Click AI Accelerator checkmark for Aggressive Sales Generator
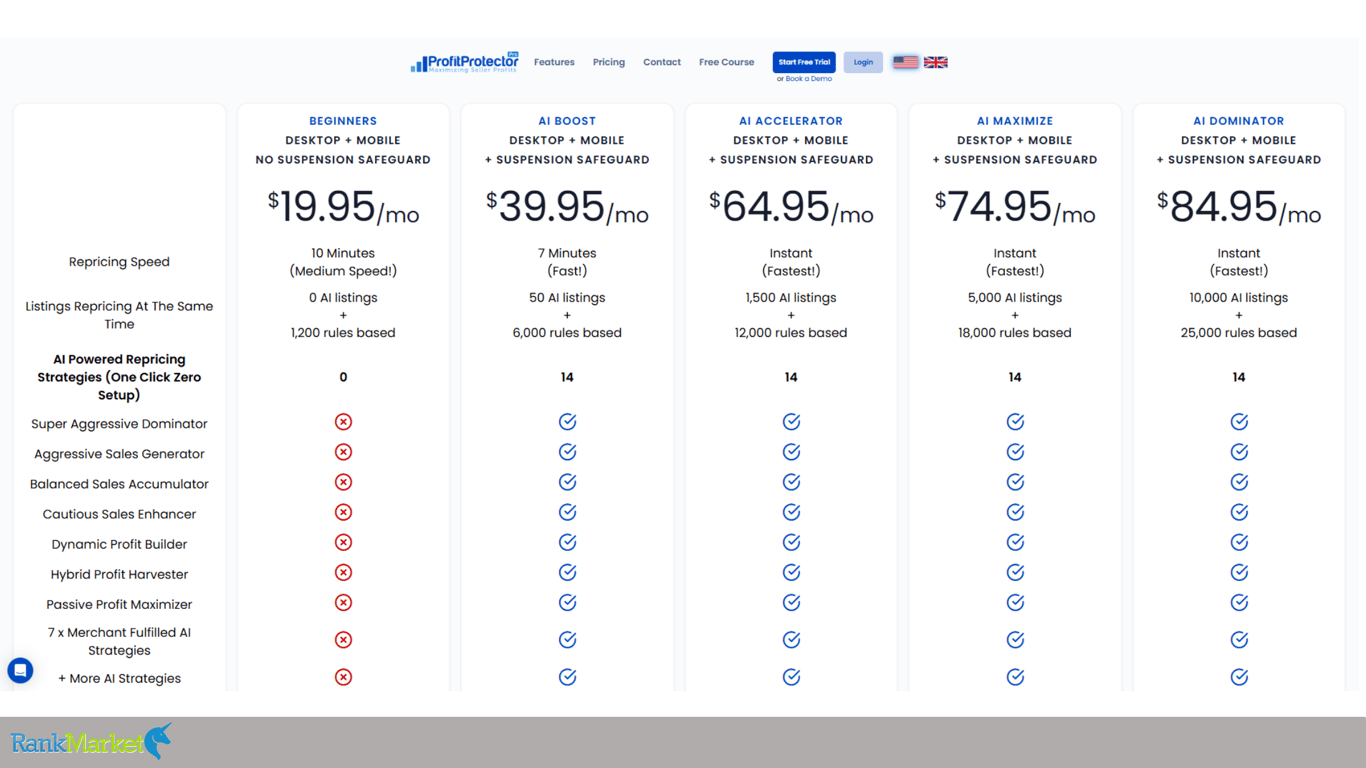 [791, 452]
